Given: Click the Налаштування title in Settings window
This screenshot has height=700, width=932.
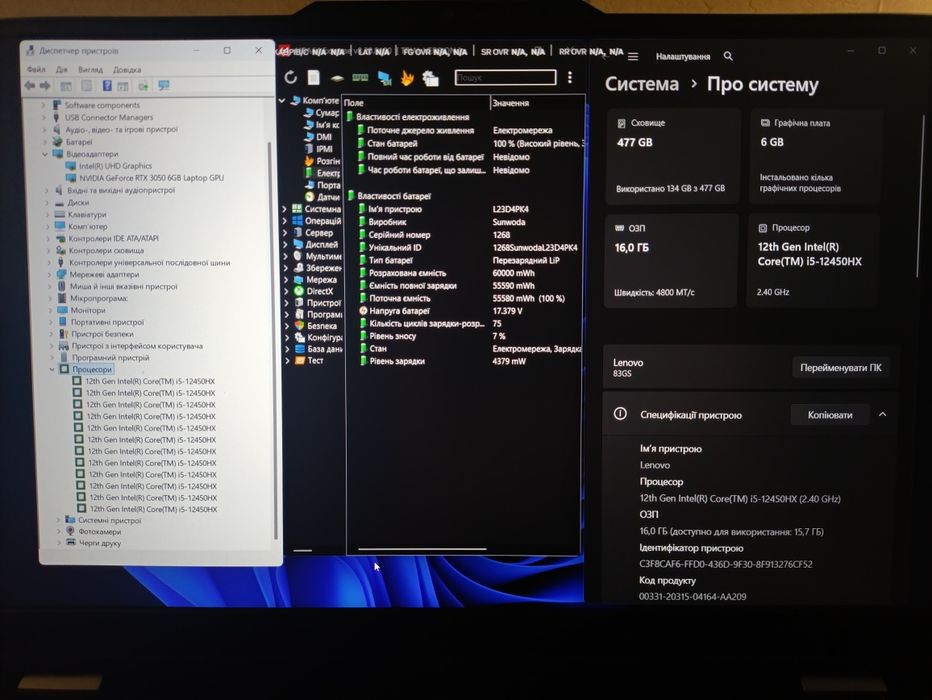Looking at the screenshot, I should tap(683, 56).
